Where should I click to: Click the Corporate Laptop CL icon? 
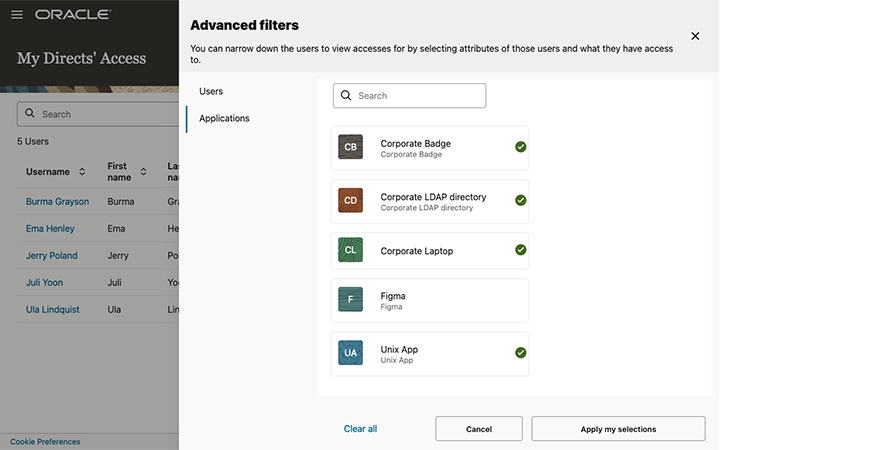pos(350,251)
